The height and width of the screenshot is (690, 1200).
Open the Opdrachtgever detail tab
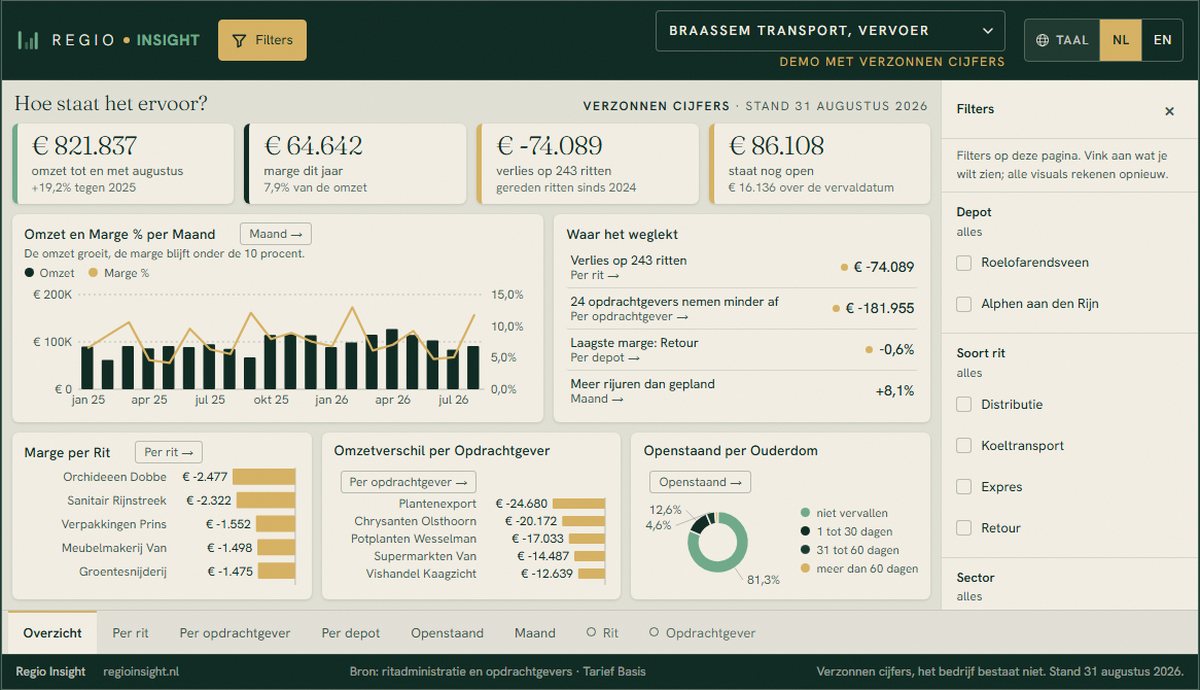[x=702, y=633]
